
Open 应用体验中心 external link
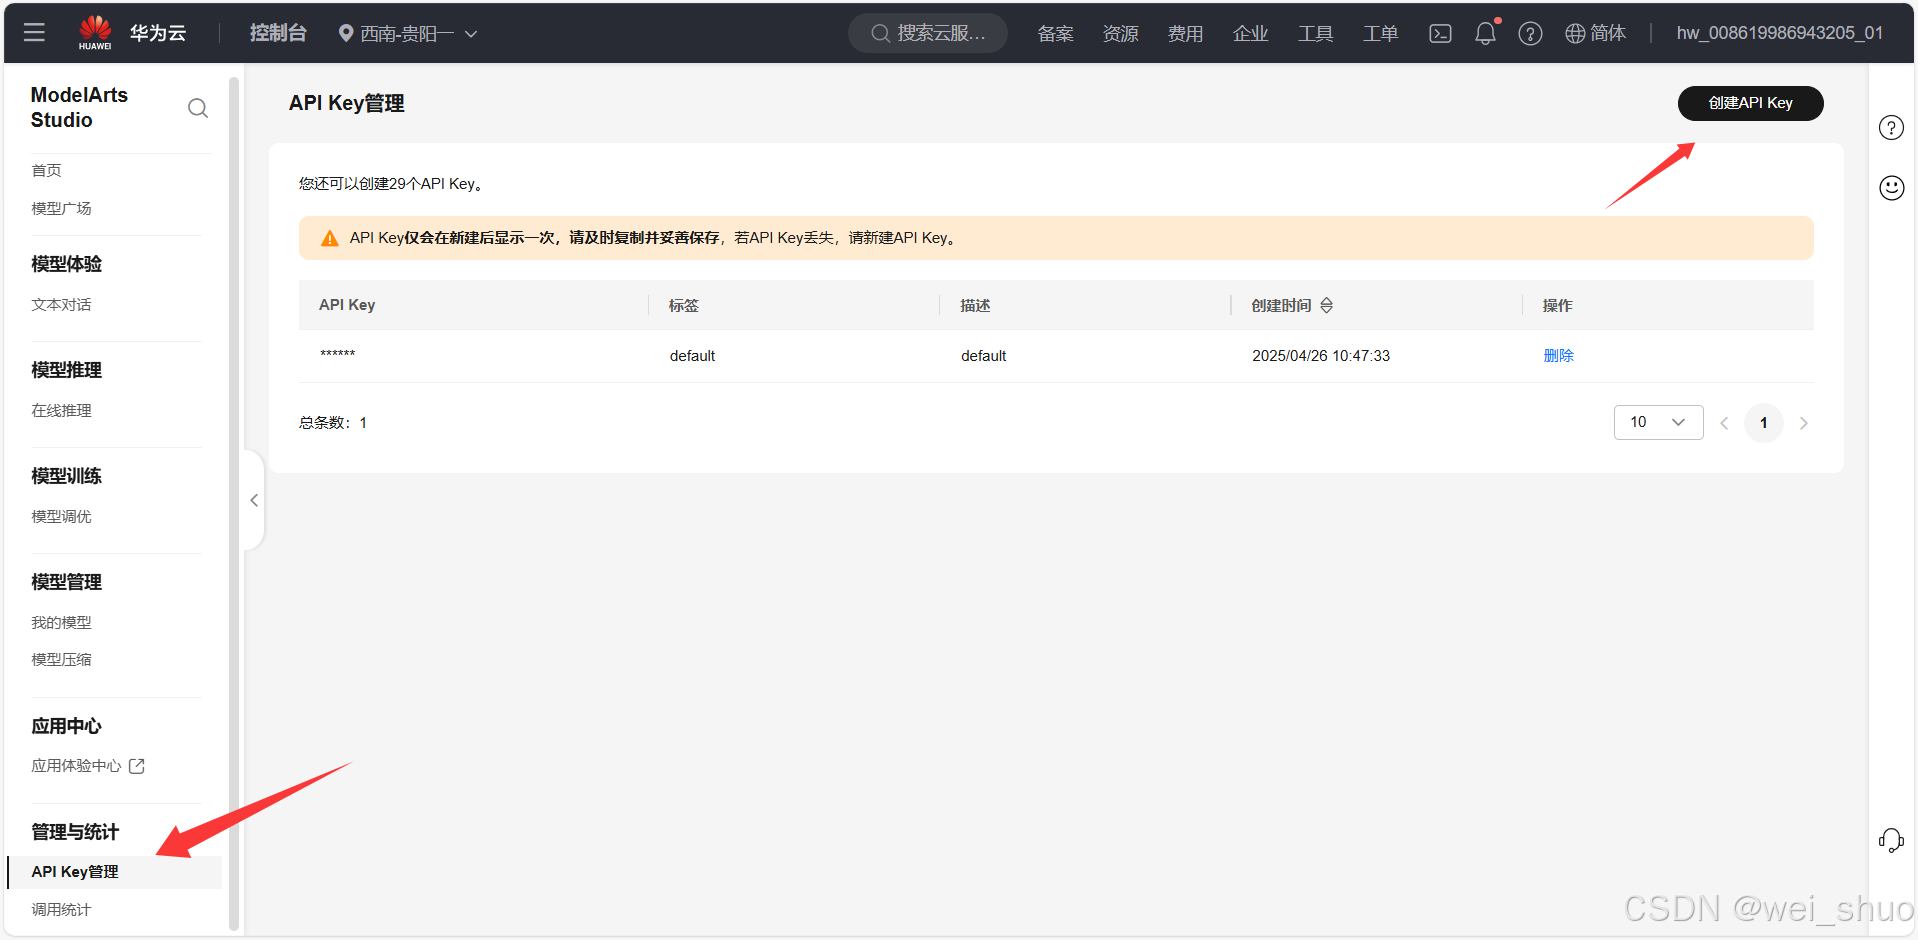(x=88, y=765)
